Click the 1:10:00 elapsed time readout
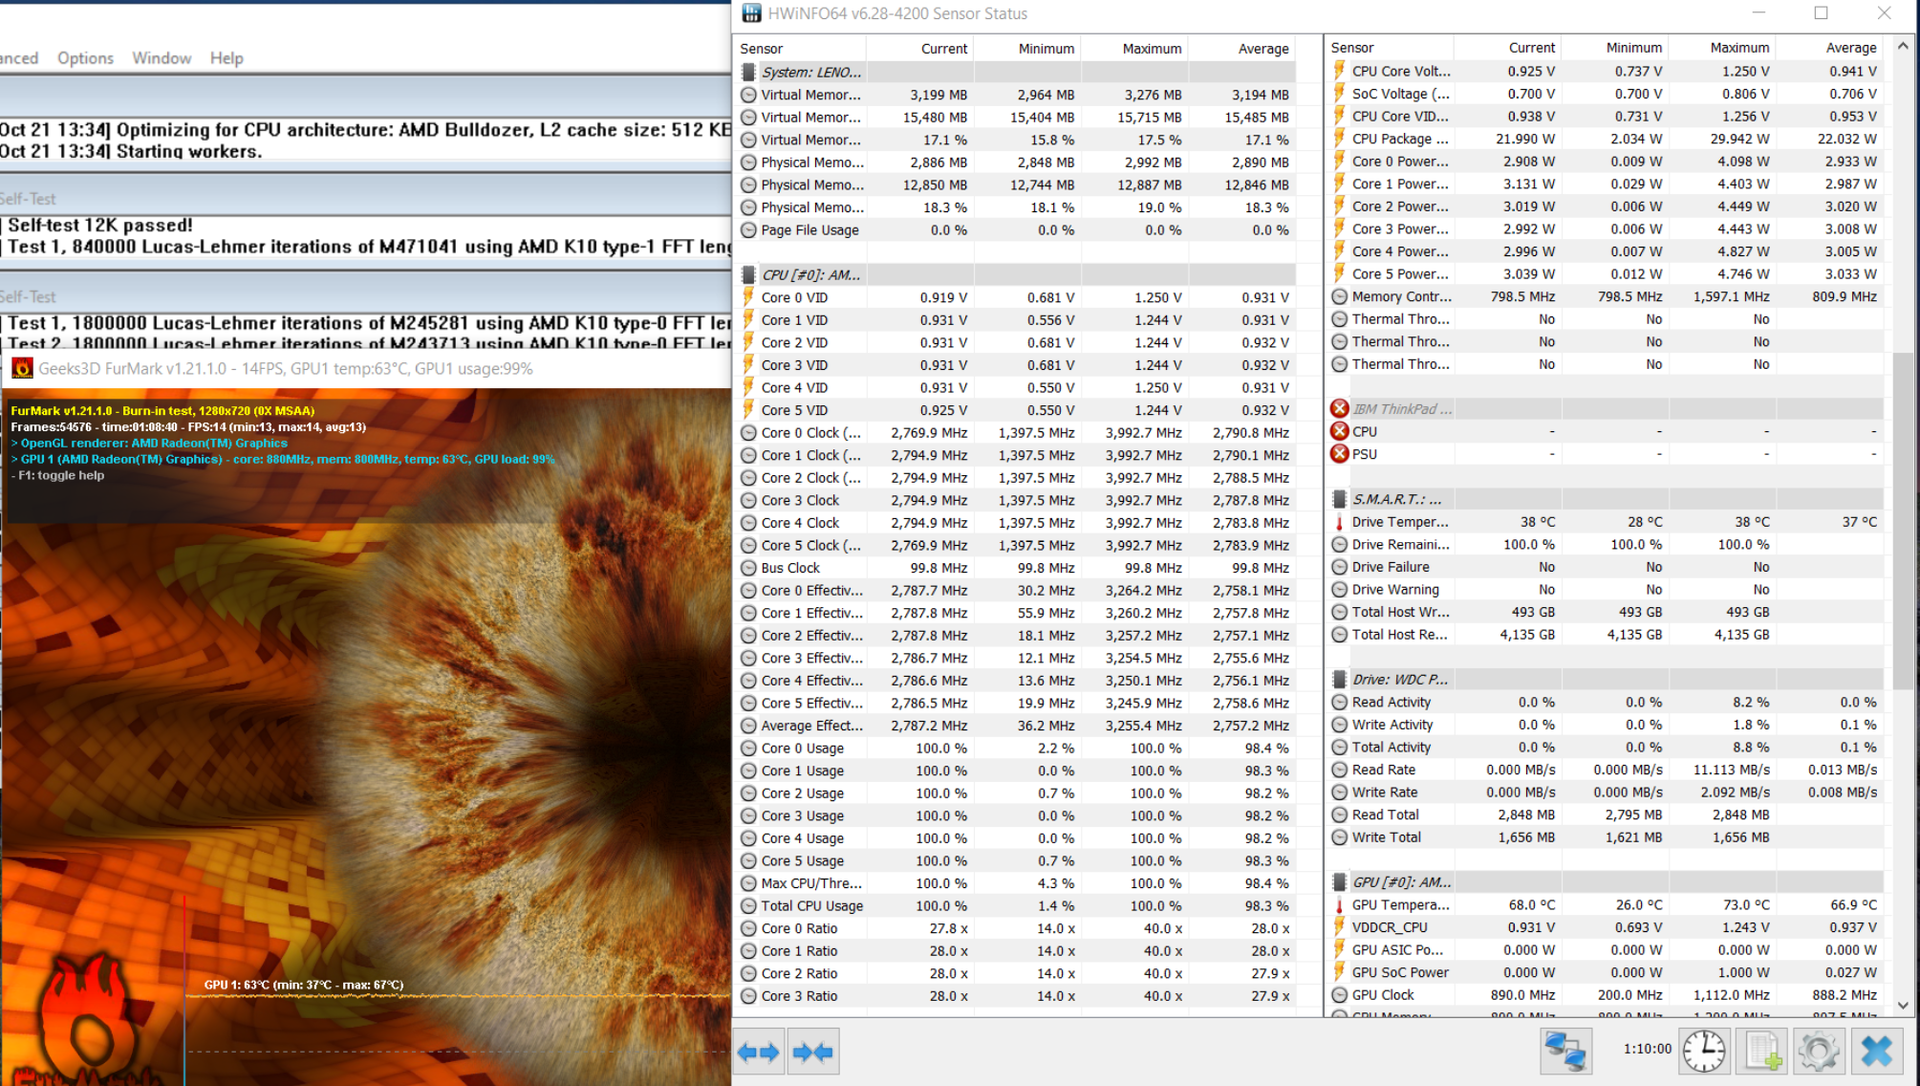Screen dimensions: 1920x1086 click(x=1647, y=1049)
